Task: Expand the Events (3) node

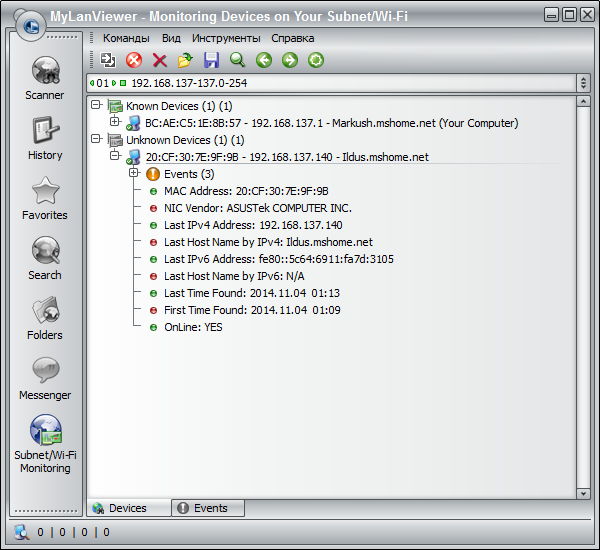Action: [133, 174]
